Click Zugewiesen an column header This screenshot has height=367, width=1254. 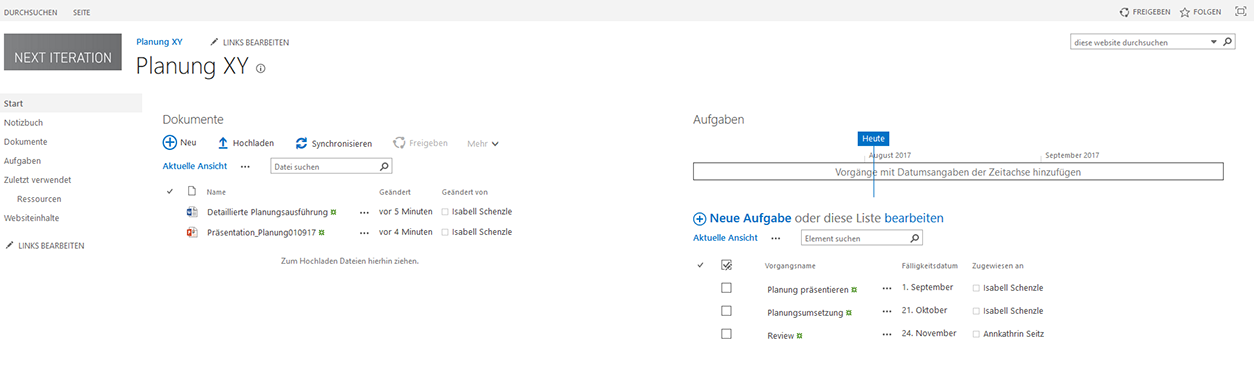pos(997,266)
